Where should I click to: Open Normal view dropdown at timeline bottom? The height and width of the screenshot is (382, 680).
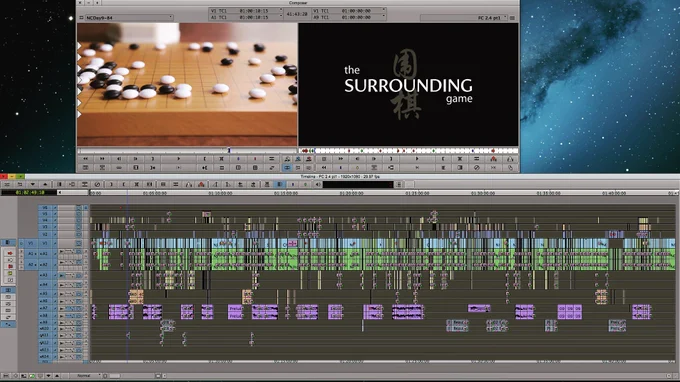point(84,375)
